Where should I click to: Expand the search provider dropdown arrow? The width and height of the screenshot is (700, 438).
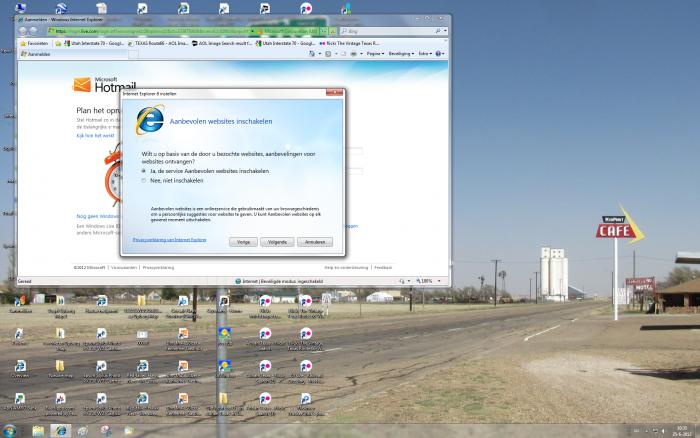445,31
